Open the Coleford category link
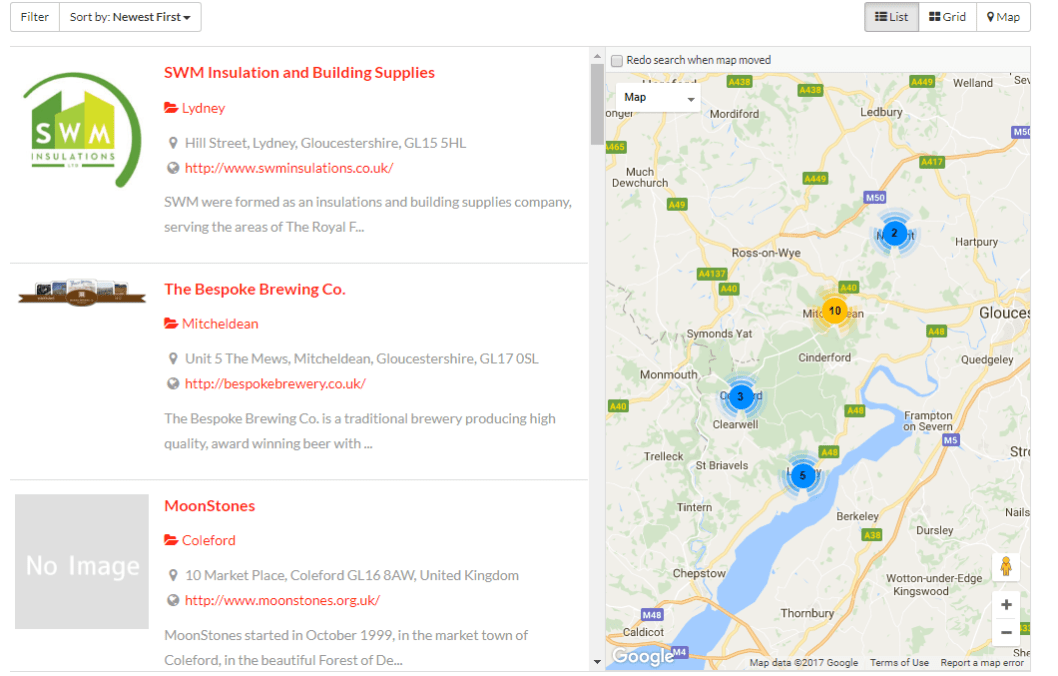1058x676 pixels. pos(208,540)
